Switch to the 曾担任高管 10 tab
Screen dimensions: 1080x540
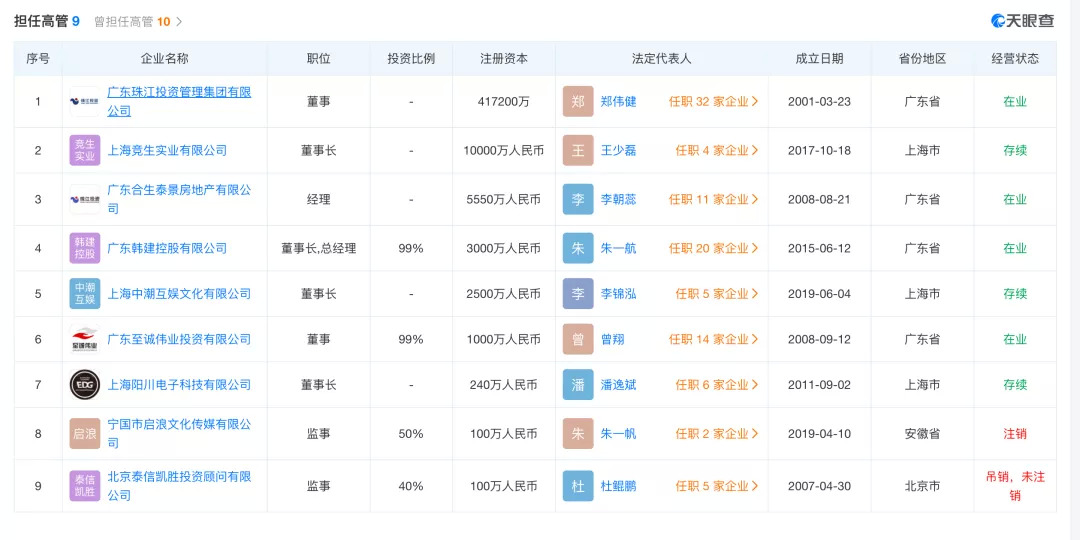[x=138, y=21]
